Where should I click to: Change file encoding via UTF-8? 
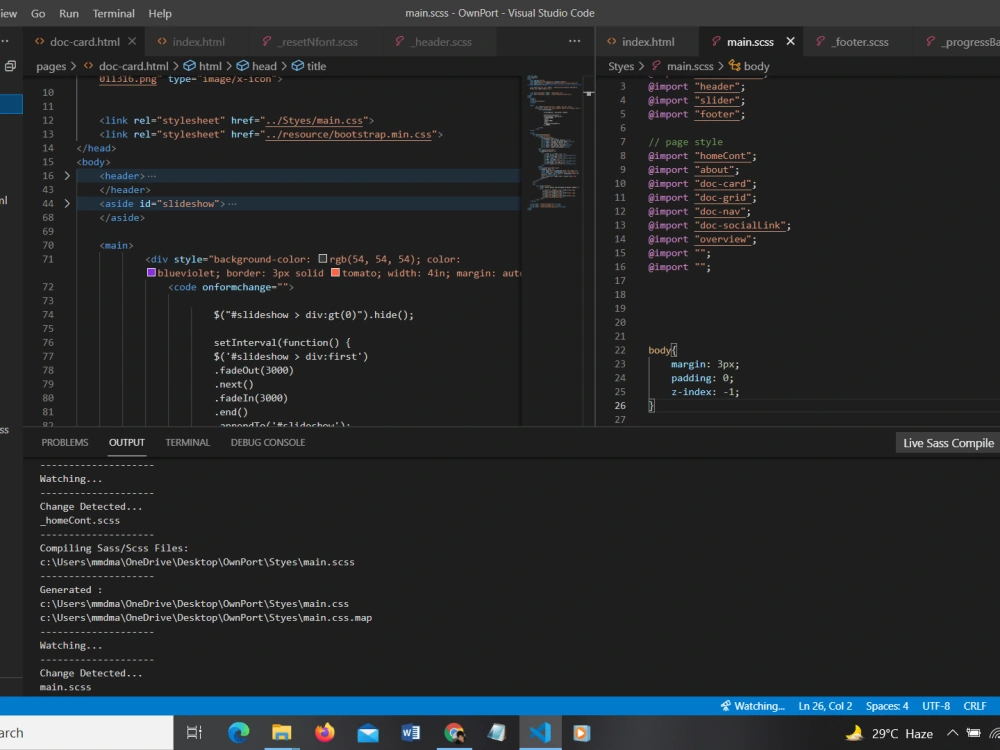[x=936, y=706]
